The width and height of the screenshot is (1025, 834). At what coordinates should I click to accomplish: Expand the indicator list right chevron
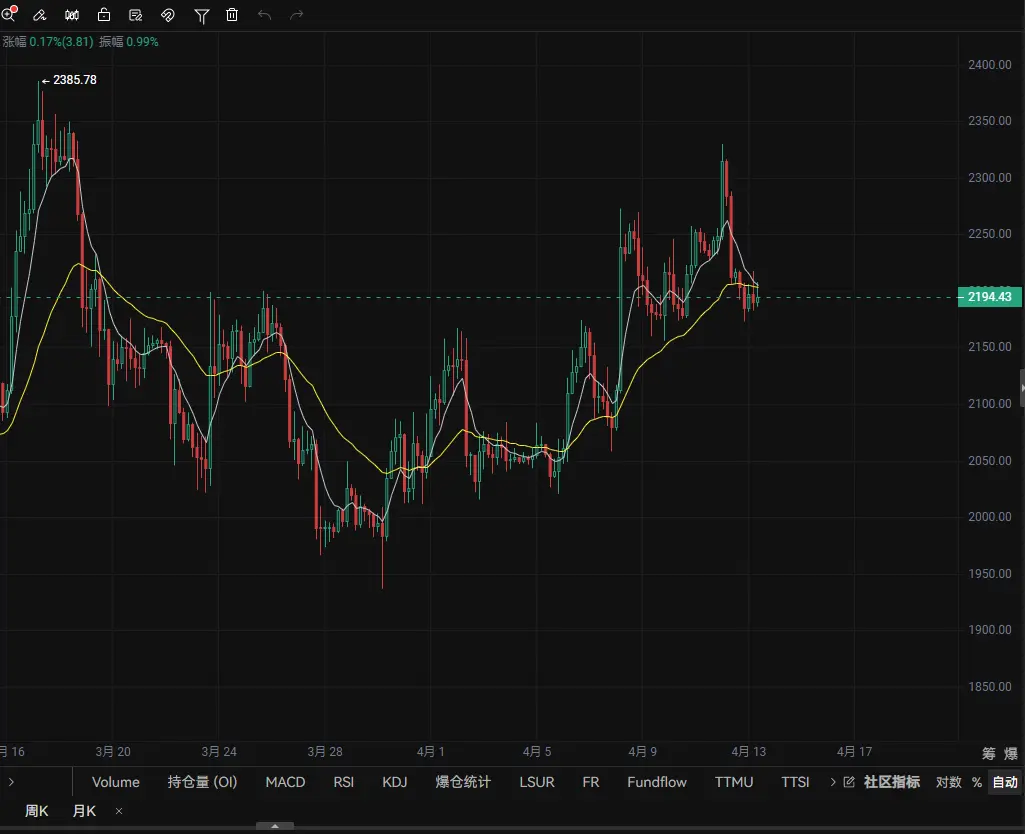click(833, 782)
